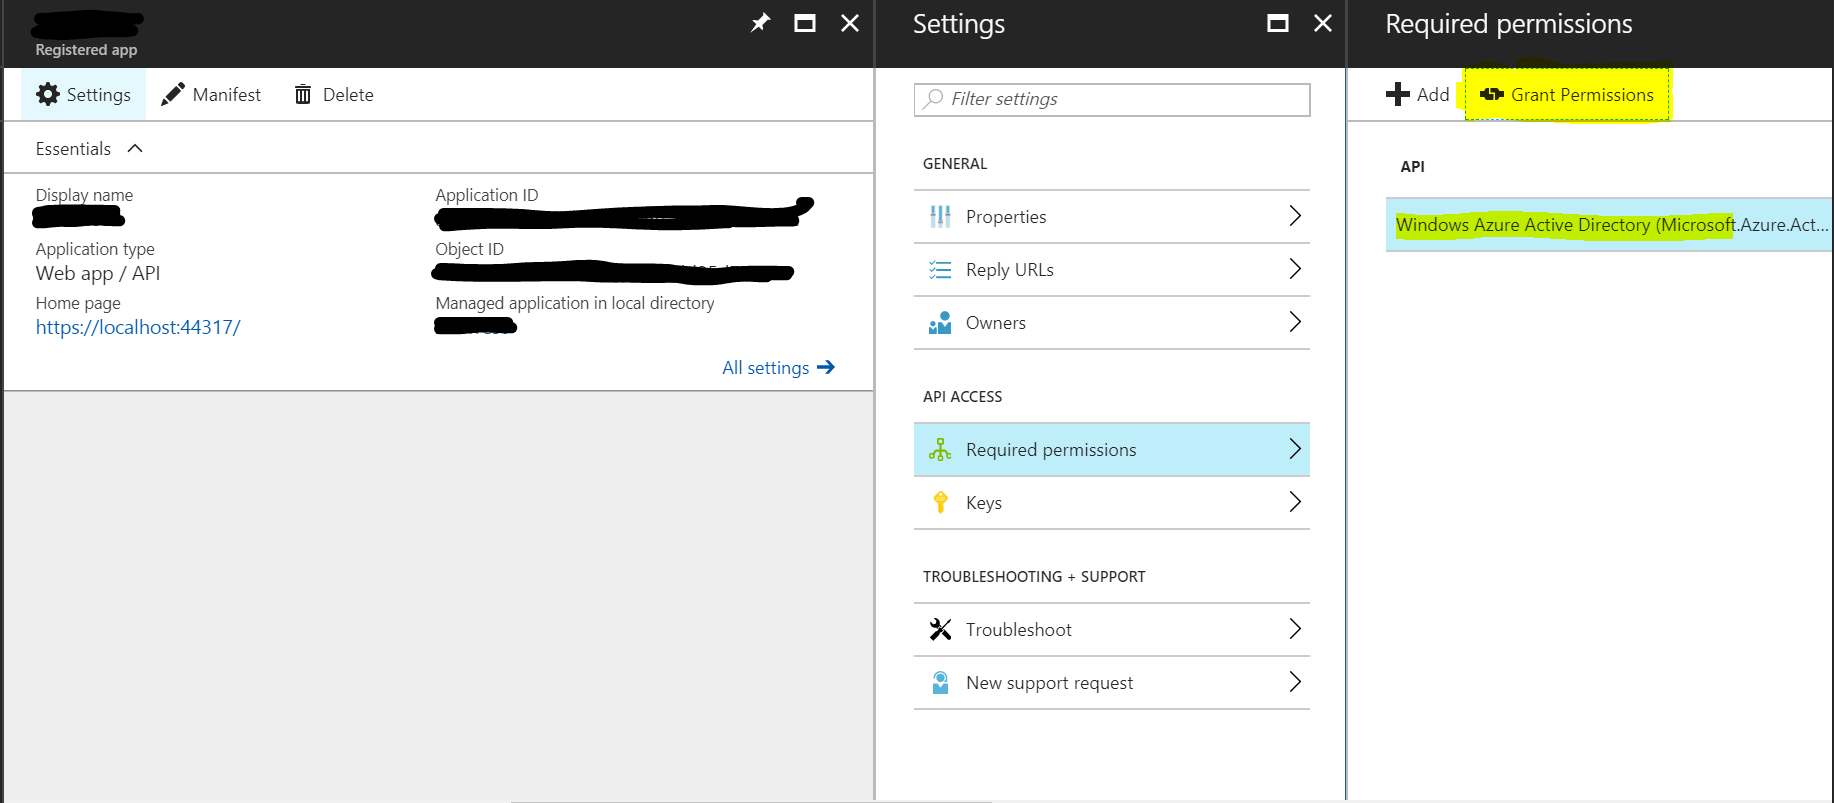Click the Troubleshoot settings label

(x=1019, y=629)
